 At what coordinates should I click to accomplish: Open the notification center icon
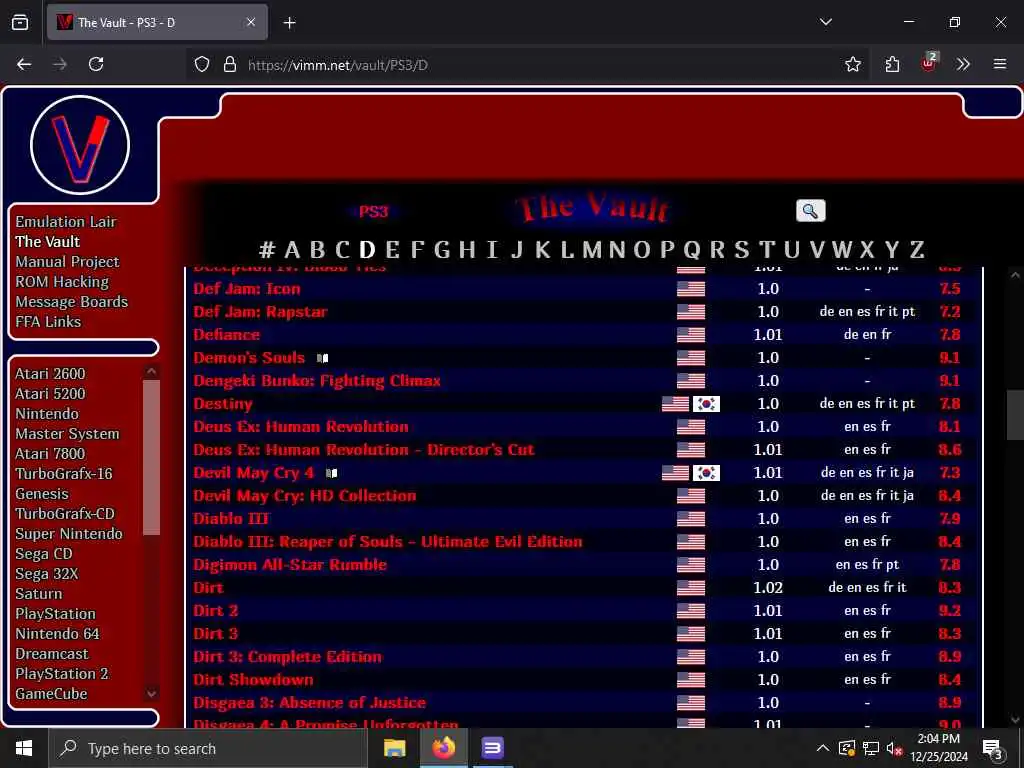(x=993, y=749)
